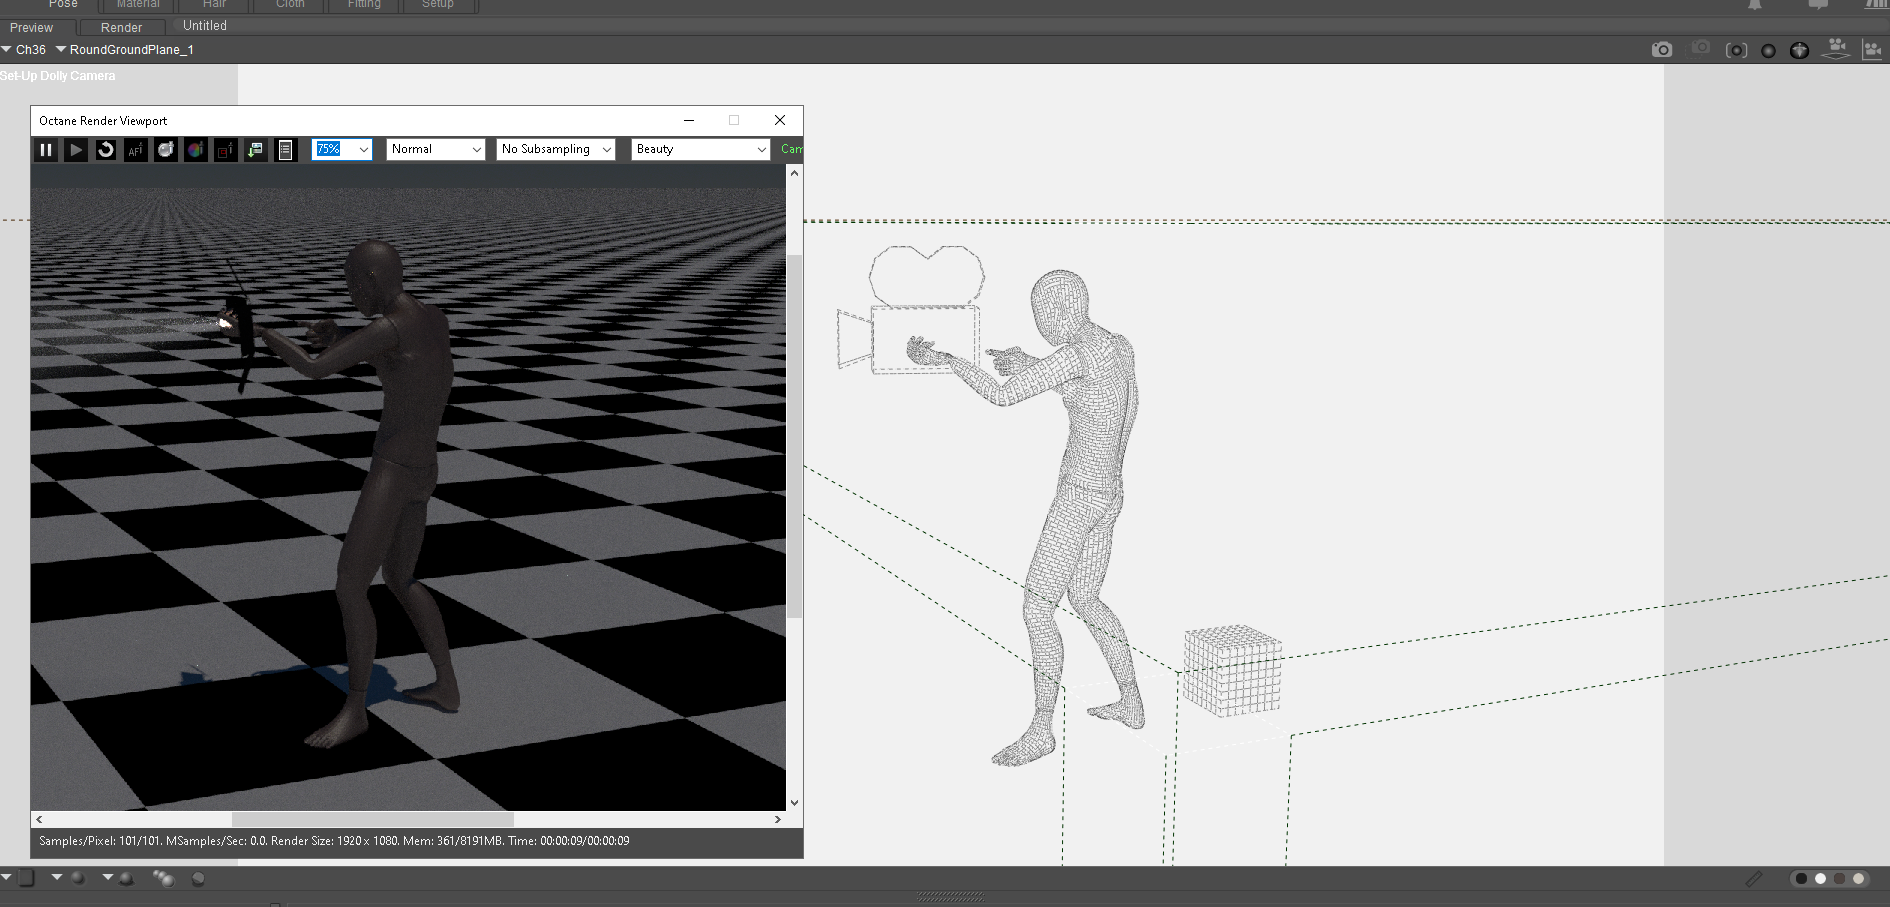The width and height of the screenshot is (1890, 907).
Task: Click the camera snapshot icon in preview toolbar
Action: (1662, 50)
